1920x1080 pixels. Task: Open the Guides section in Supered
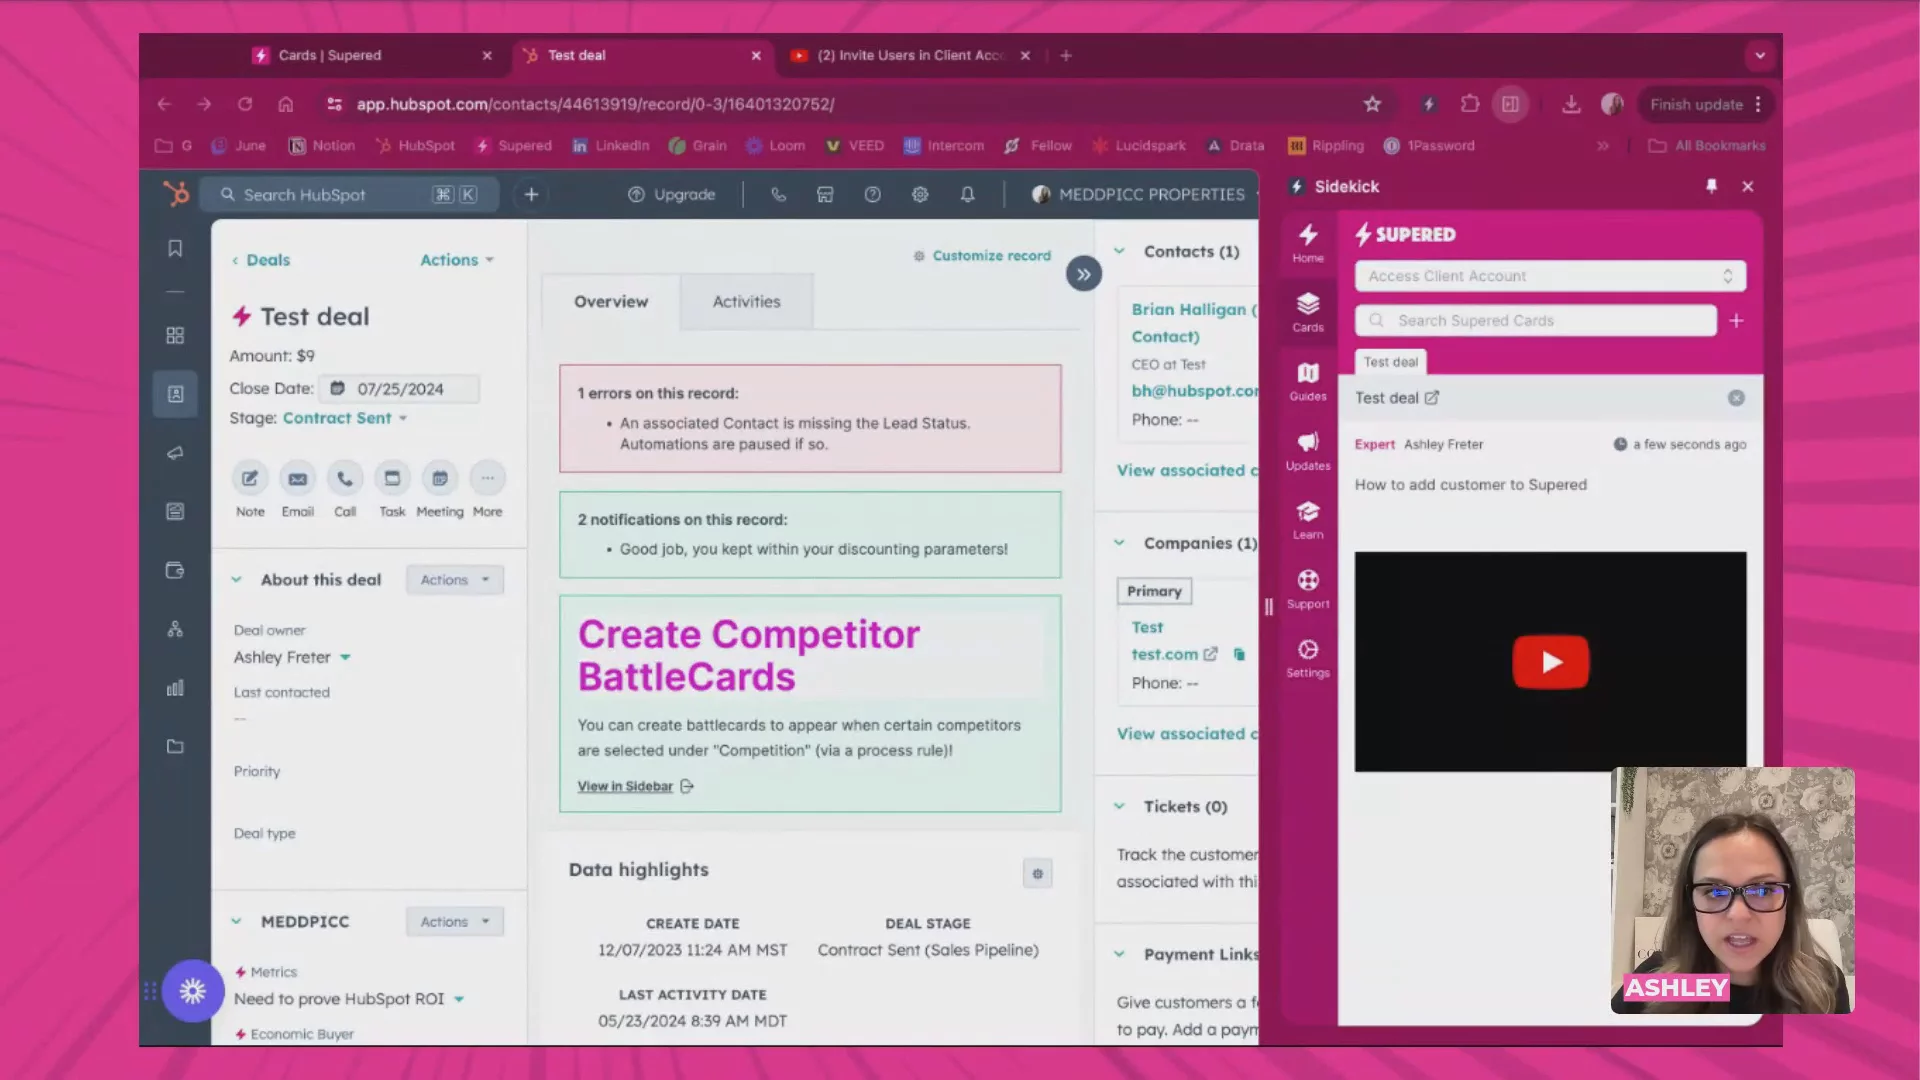point(1308,381)
